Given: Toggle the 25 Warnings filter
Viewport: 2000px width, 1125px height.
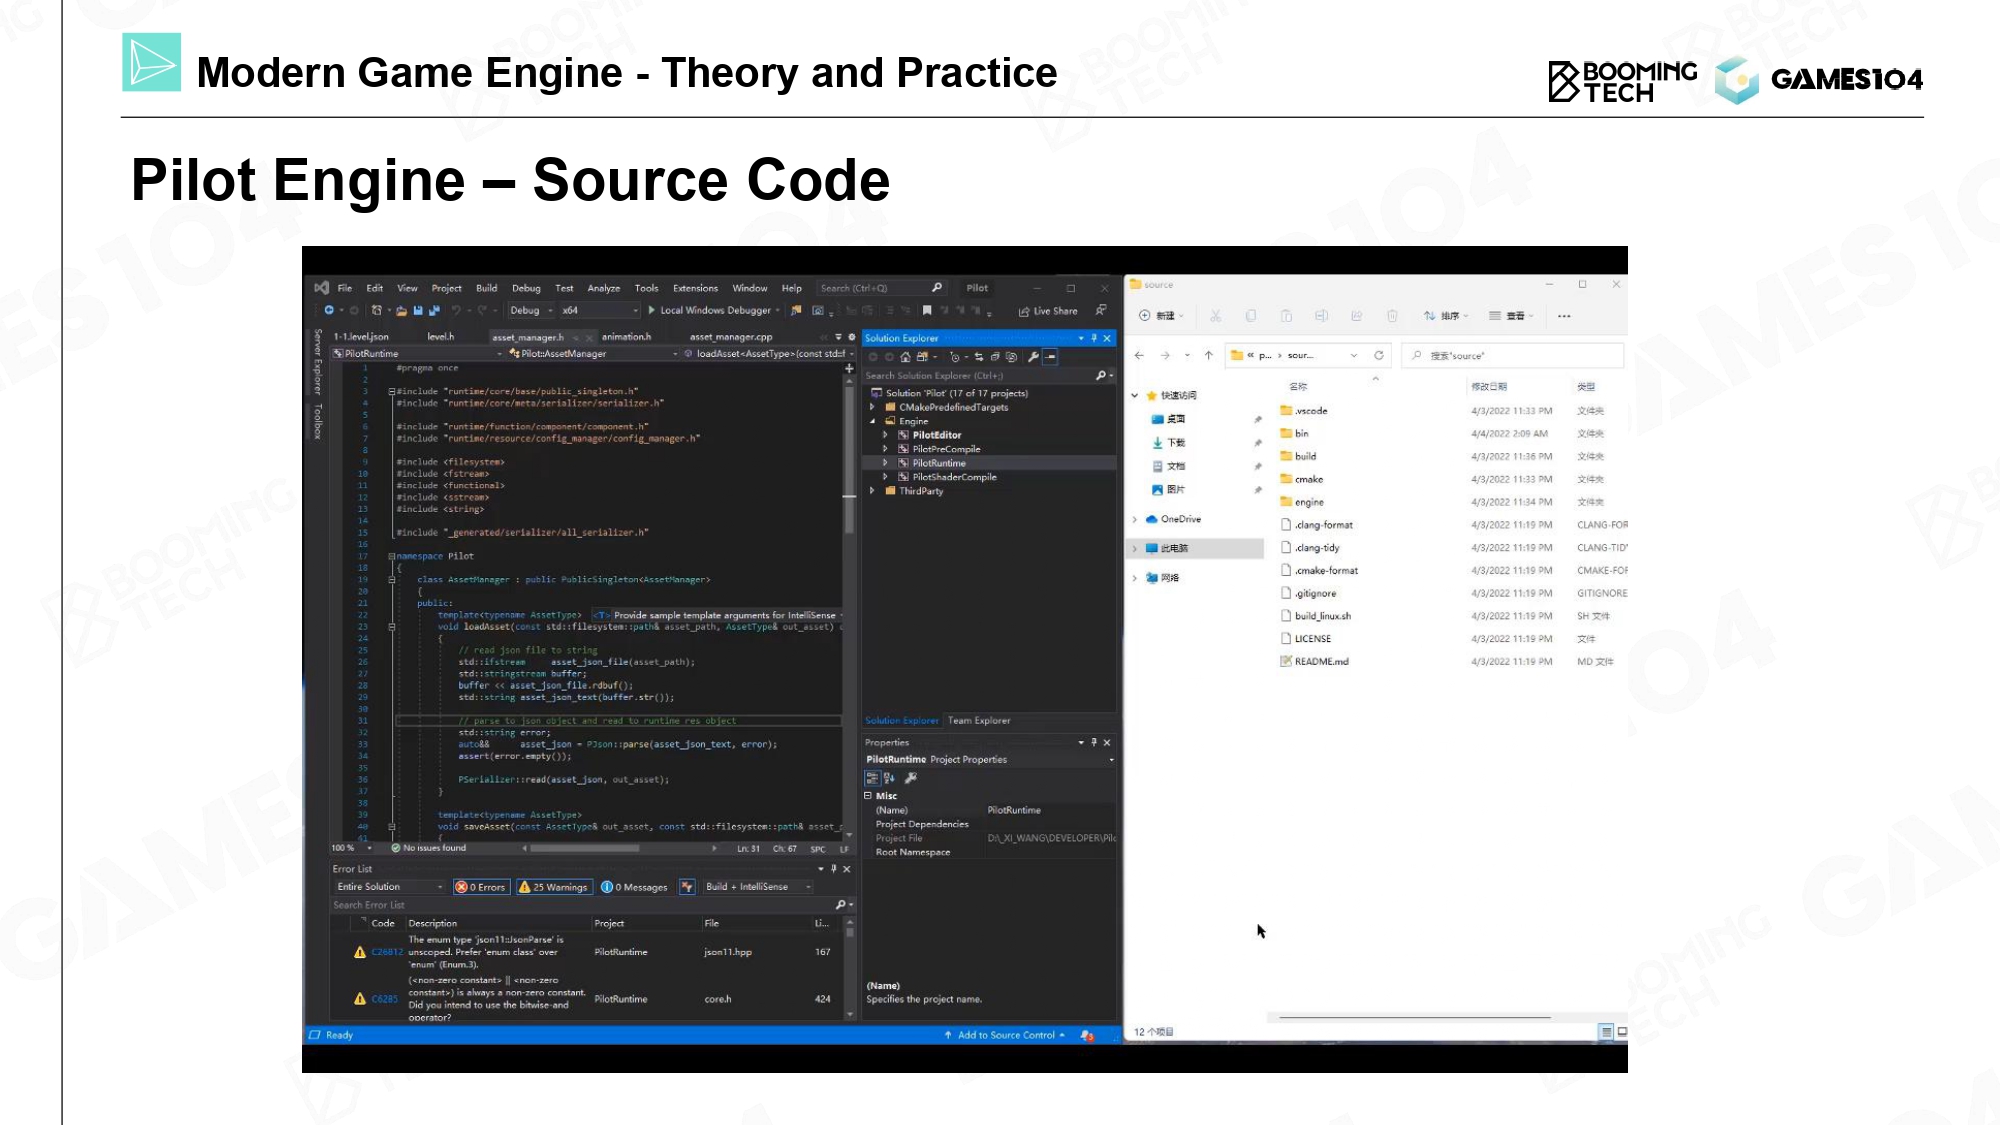Looking at the screenshot, I should point(553,887).
